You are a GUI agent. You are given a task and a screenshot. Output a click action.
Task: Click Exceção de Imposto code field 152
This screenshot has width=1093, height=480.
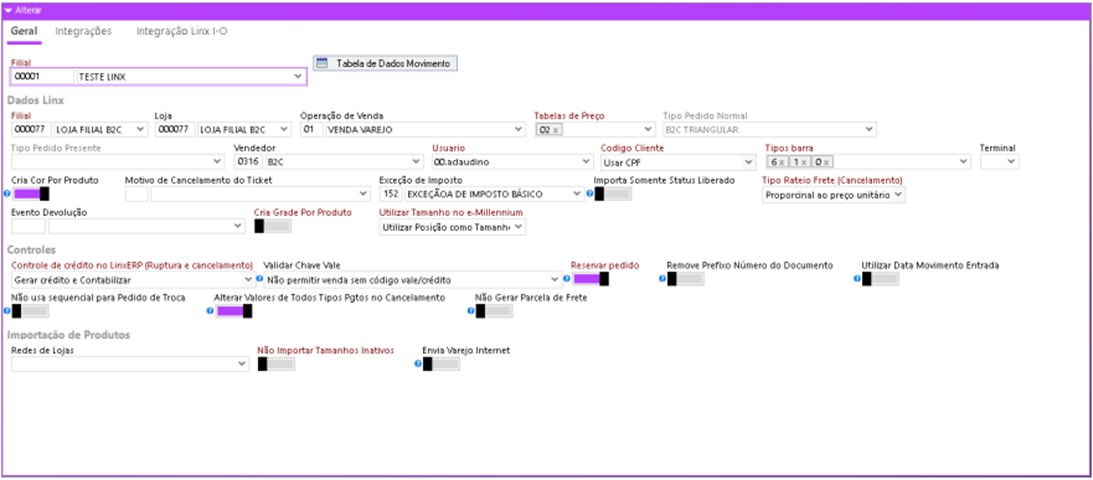tap(390, 194)
